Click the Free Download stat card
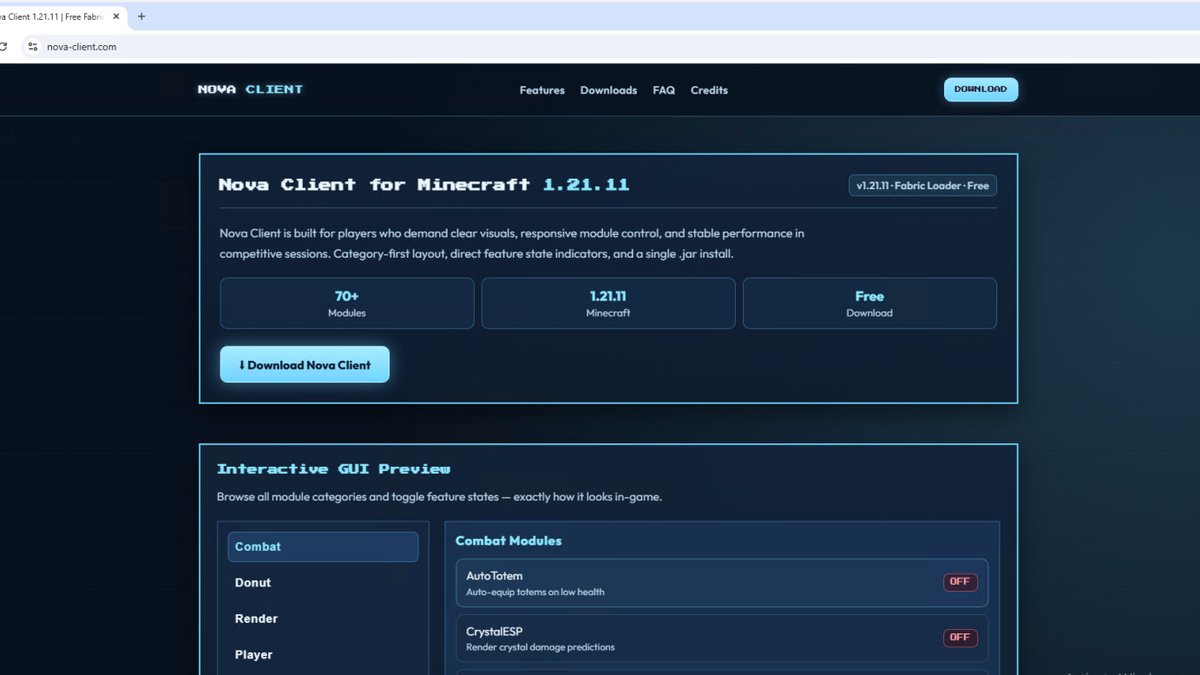Viewport: 1200px width, 675px height. 869,303
